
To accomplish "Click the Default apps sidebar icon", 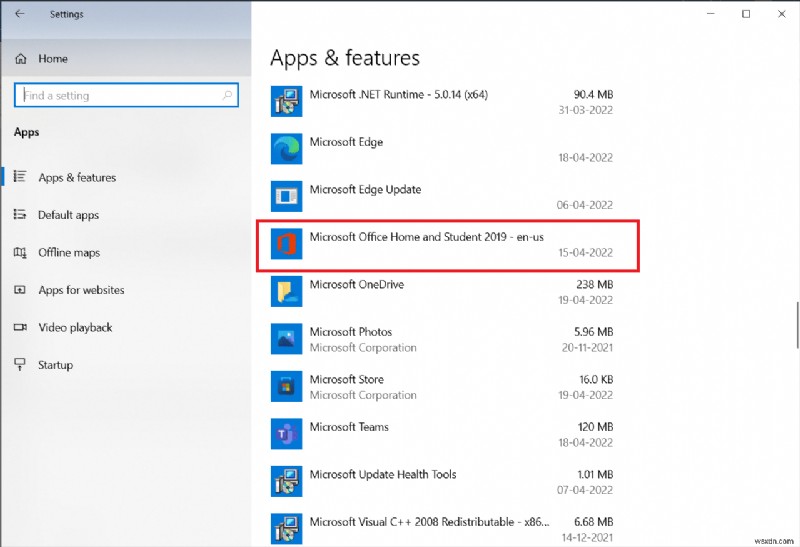I will click(19, 214).
